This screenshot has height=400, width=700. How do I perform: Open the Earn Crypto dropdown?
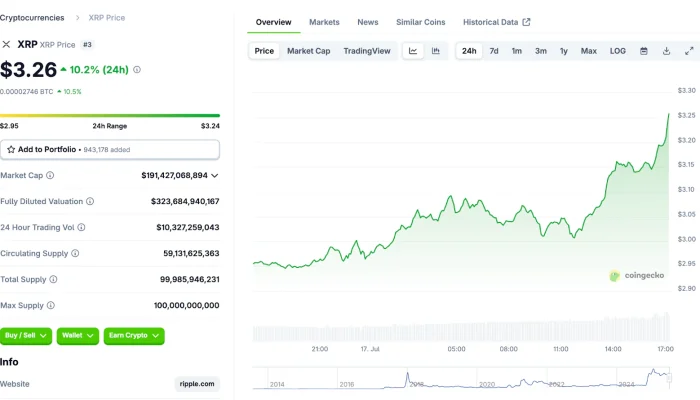134,336
